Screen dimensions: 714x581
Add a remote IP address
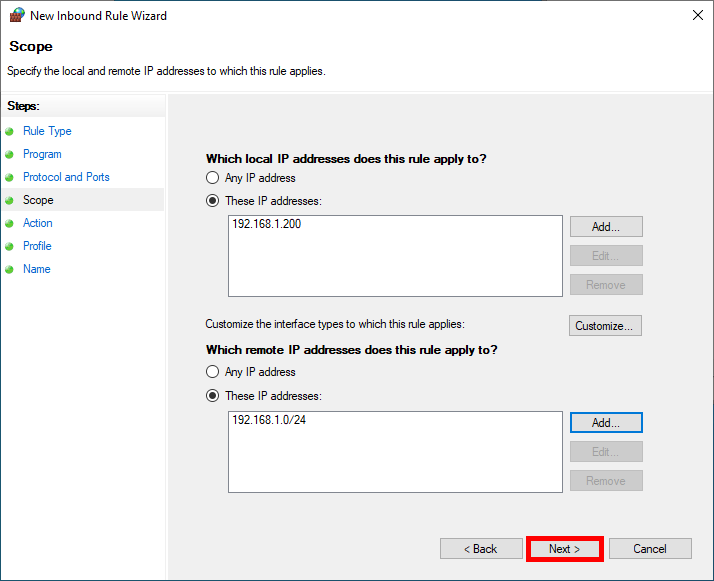(605, 423)
